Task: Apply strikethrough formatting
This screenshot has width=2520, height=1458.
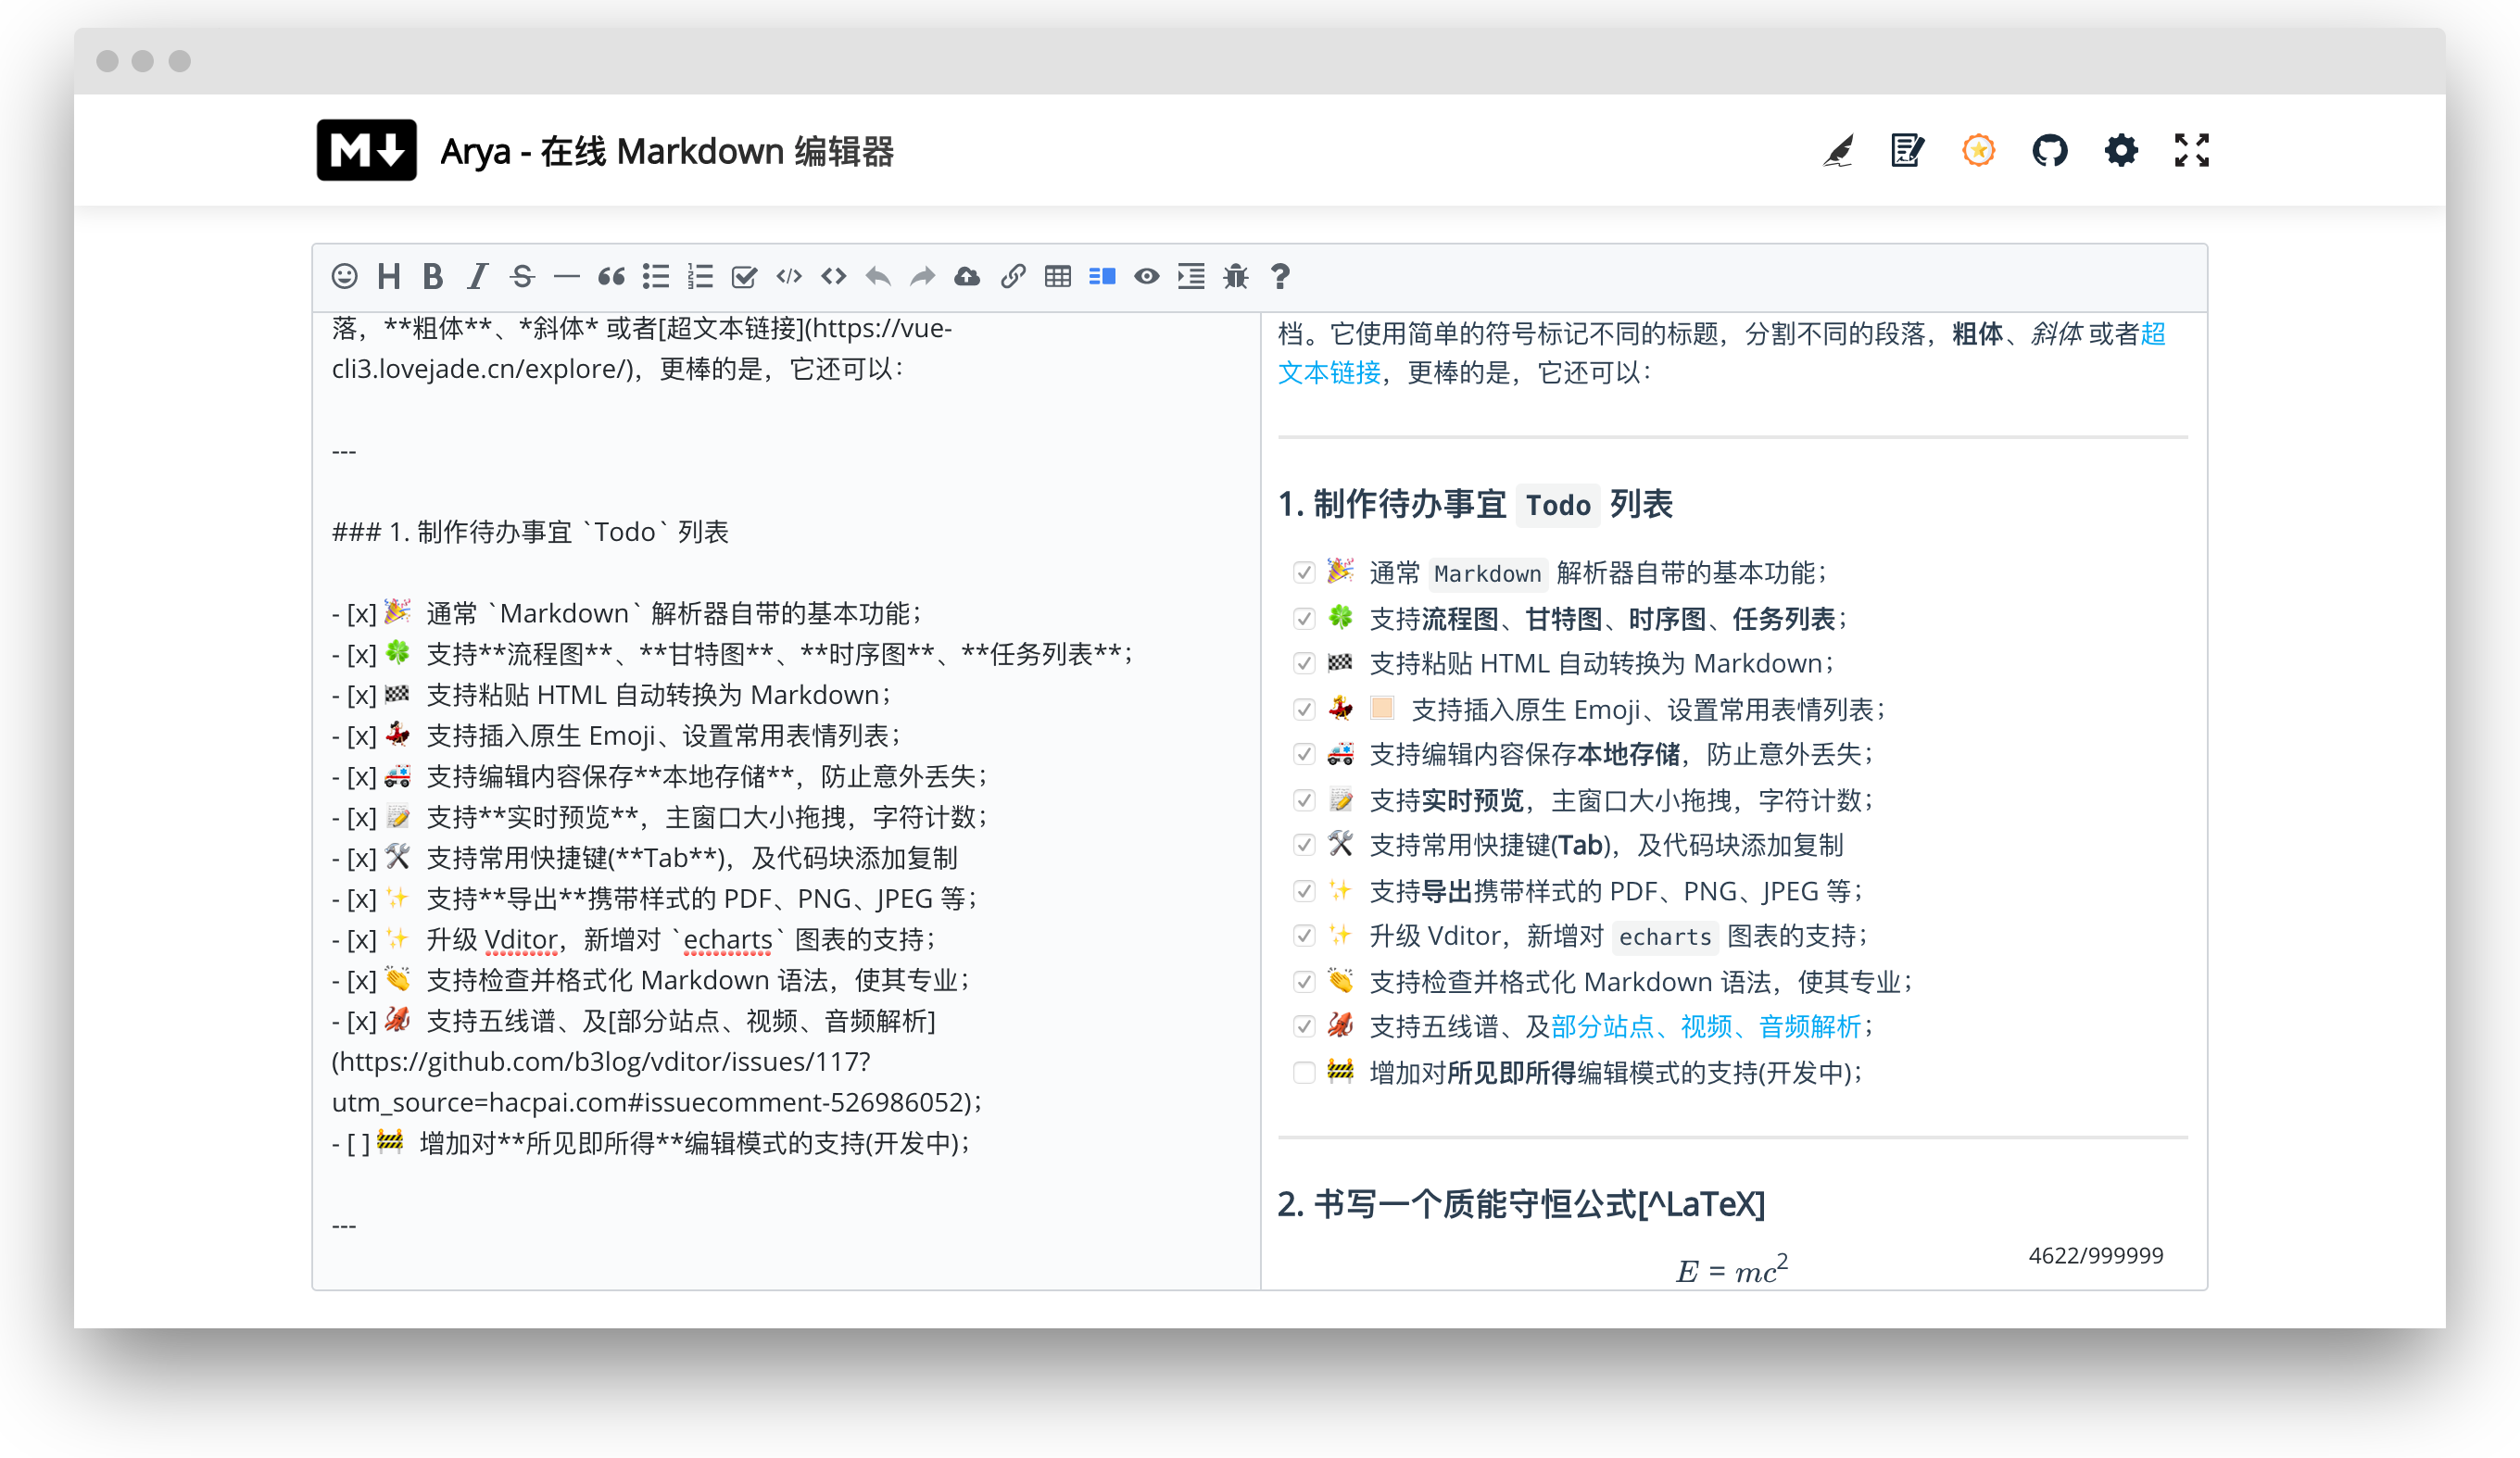Action: click(x=523, y=276)
